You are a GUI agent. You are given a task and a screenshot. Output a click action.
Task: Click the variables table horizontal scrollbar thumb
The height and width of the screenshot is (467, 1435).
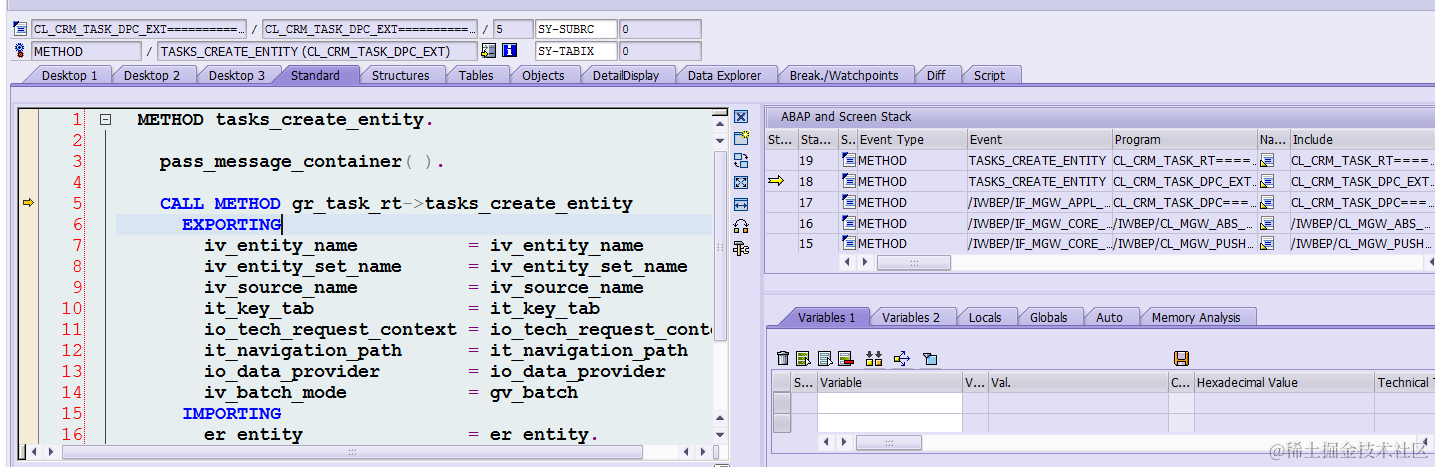(888, 443)
